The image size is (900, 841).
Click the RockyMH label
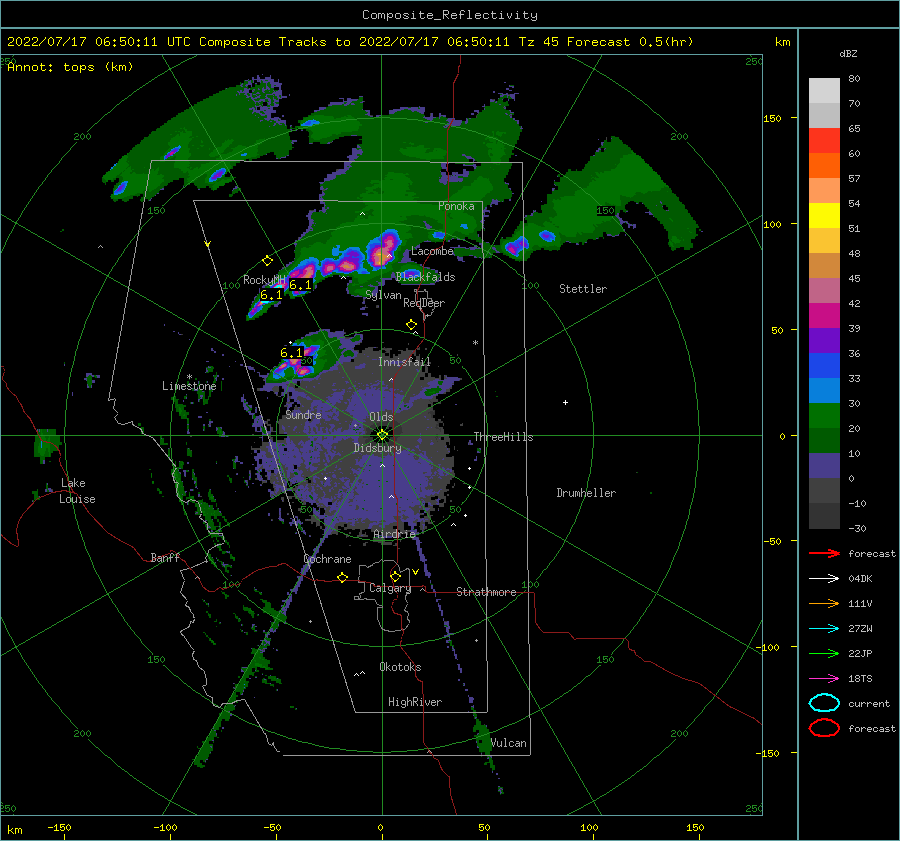click(x=264, y=280)
